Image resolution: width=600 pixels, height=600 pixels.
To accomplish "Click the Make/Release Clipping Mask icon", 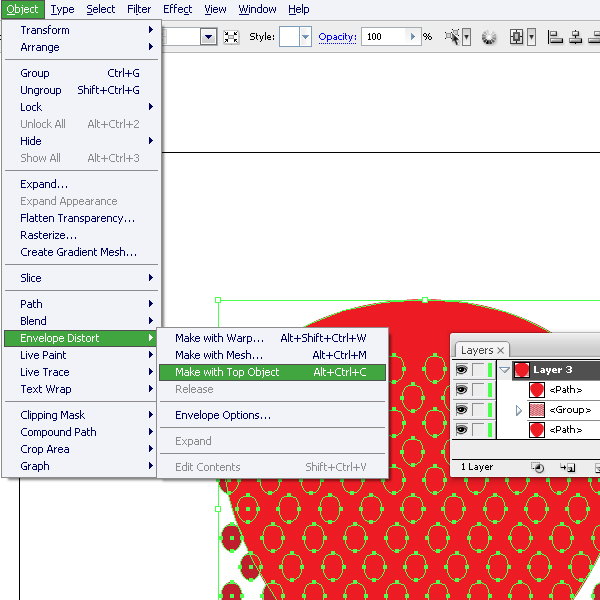I will [537, 467].
